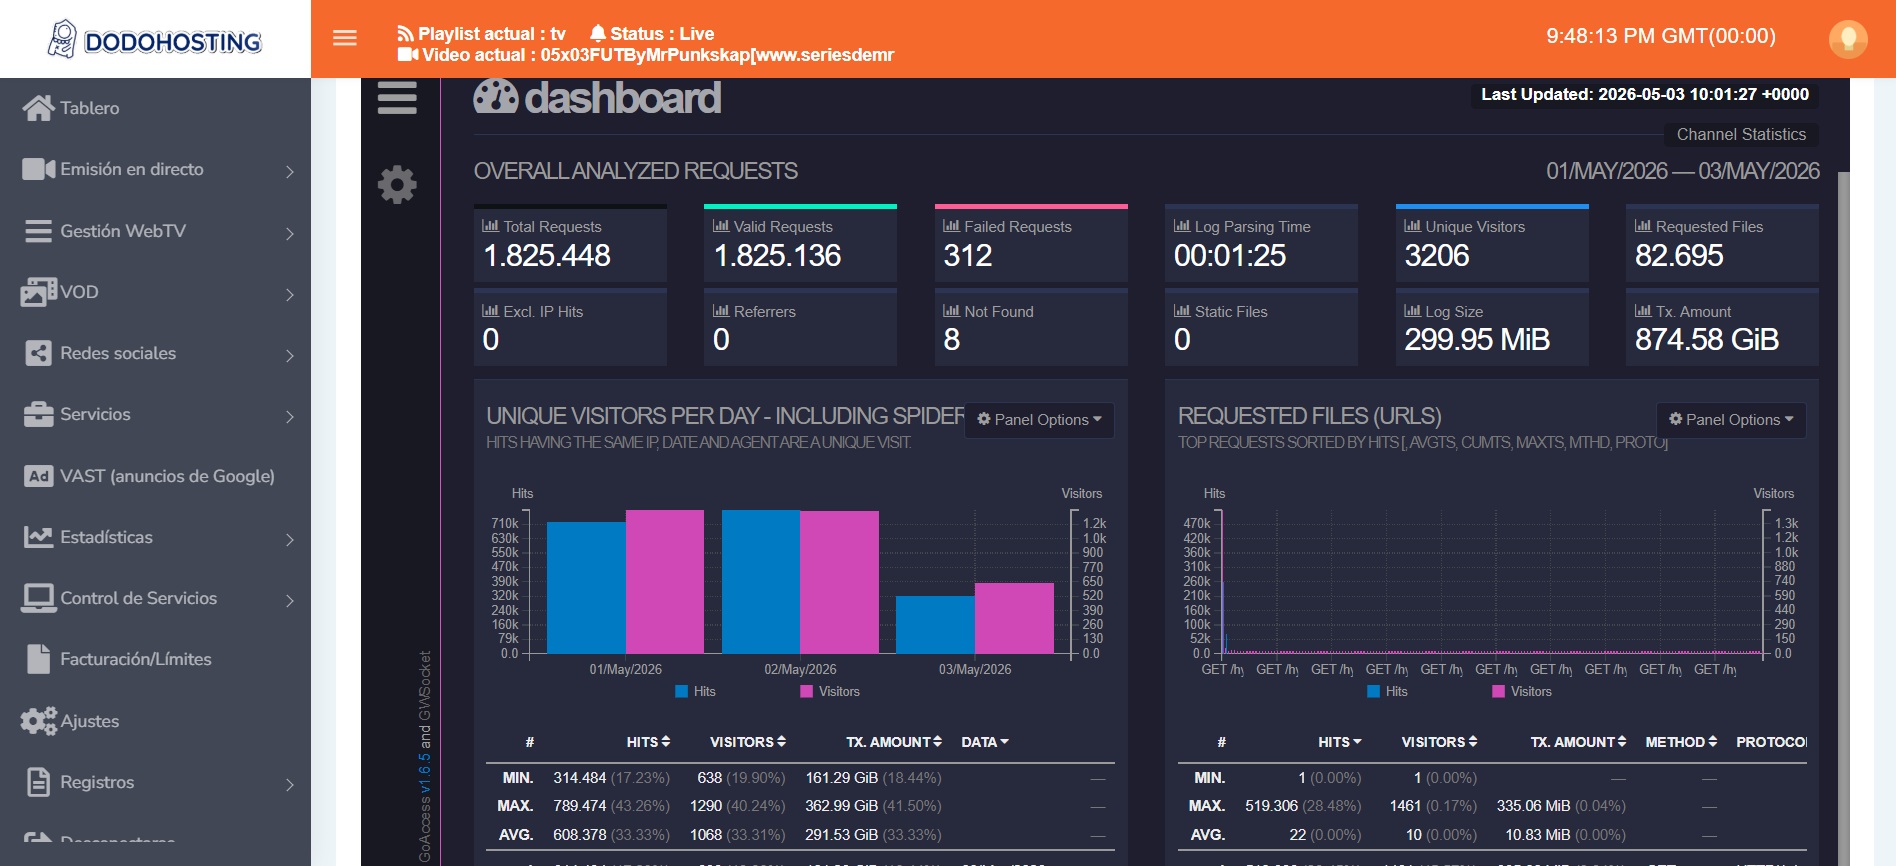
Task: Click the 01/MAY/2026 — 03/MAY/2026 date range
Action: [x=1683, y=171]
